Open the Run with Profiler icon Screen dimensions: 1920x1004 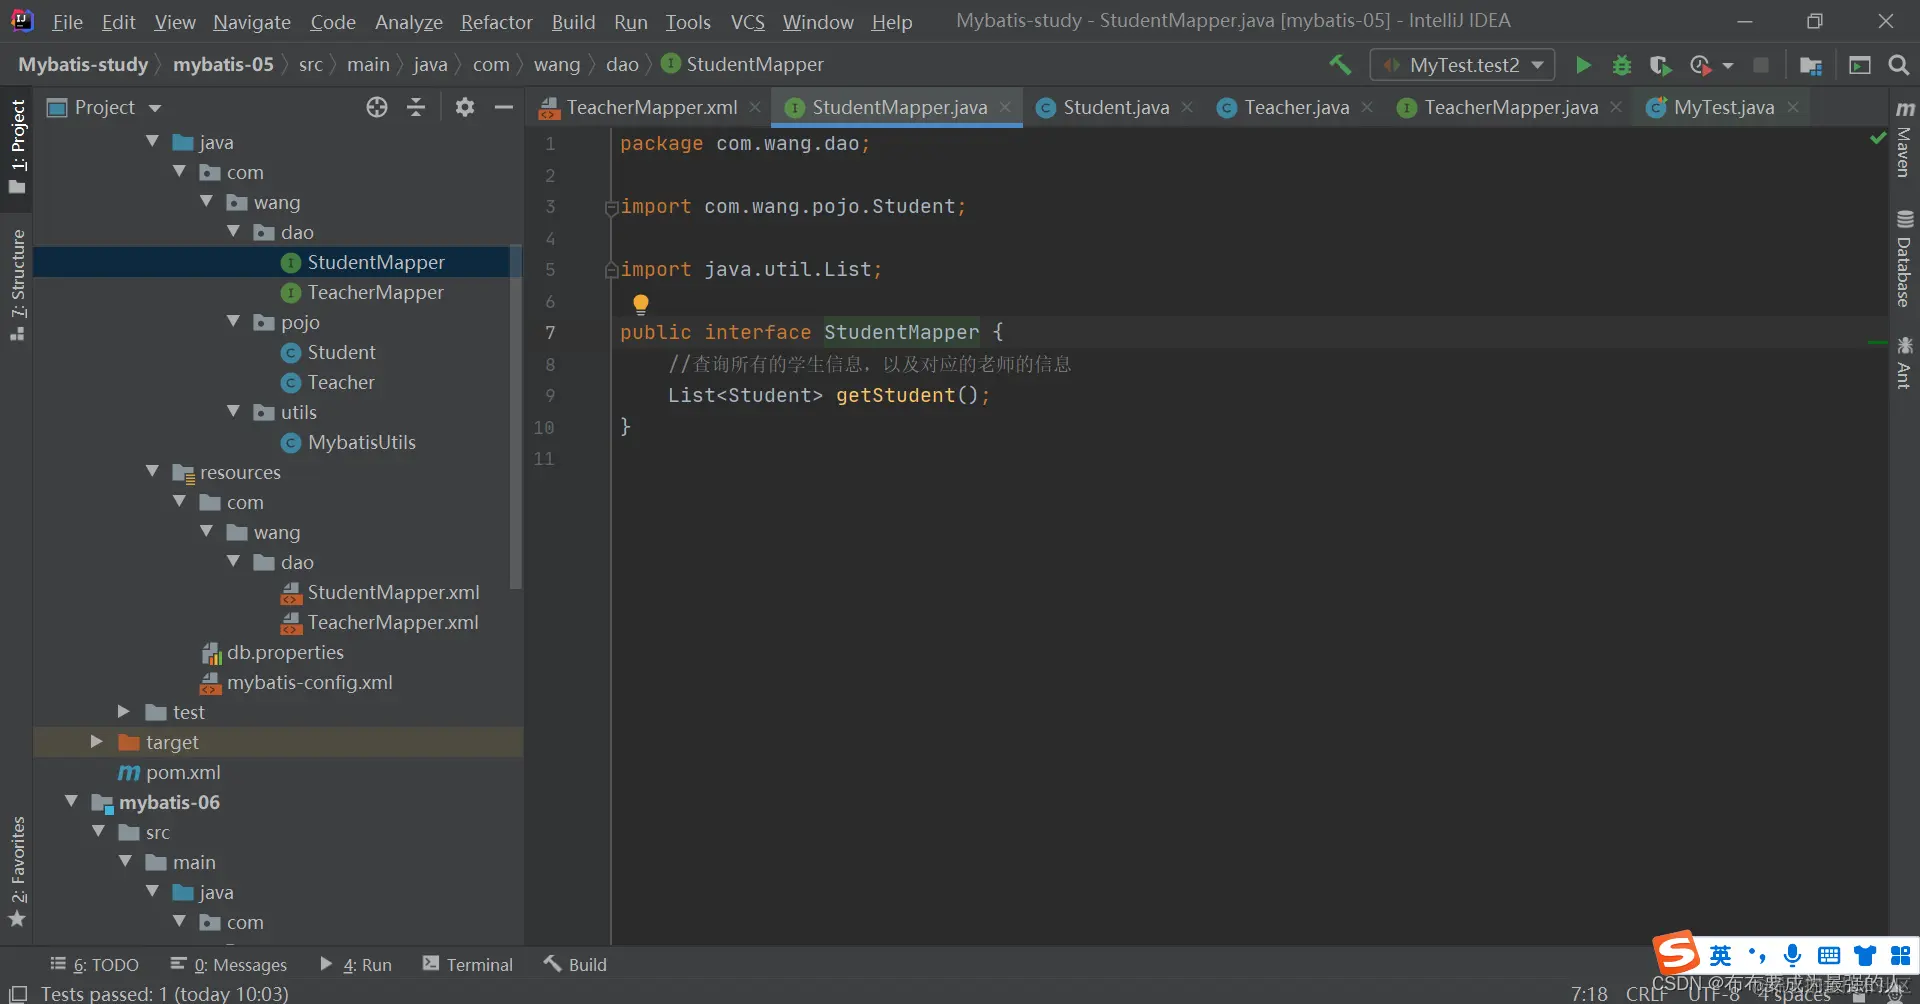(1700, 65)
